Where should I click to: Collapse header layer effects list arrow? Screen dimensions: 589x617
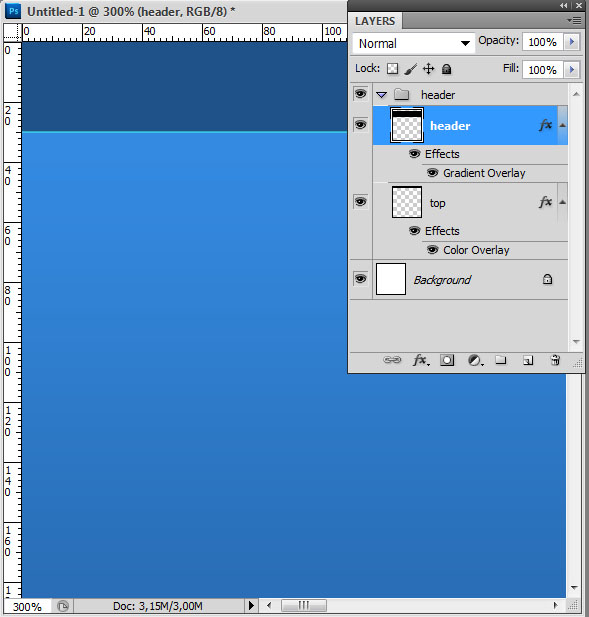[x=563, y=125]
